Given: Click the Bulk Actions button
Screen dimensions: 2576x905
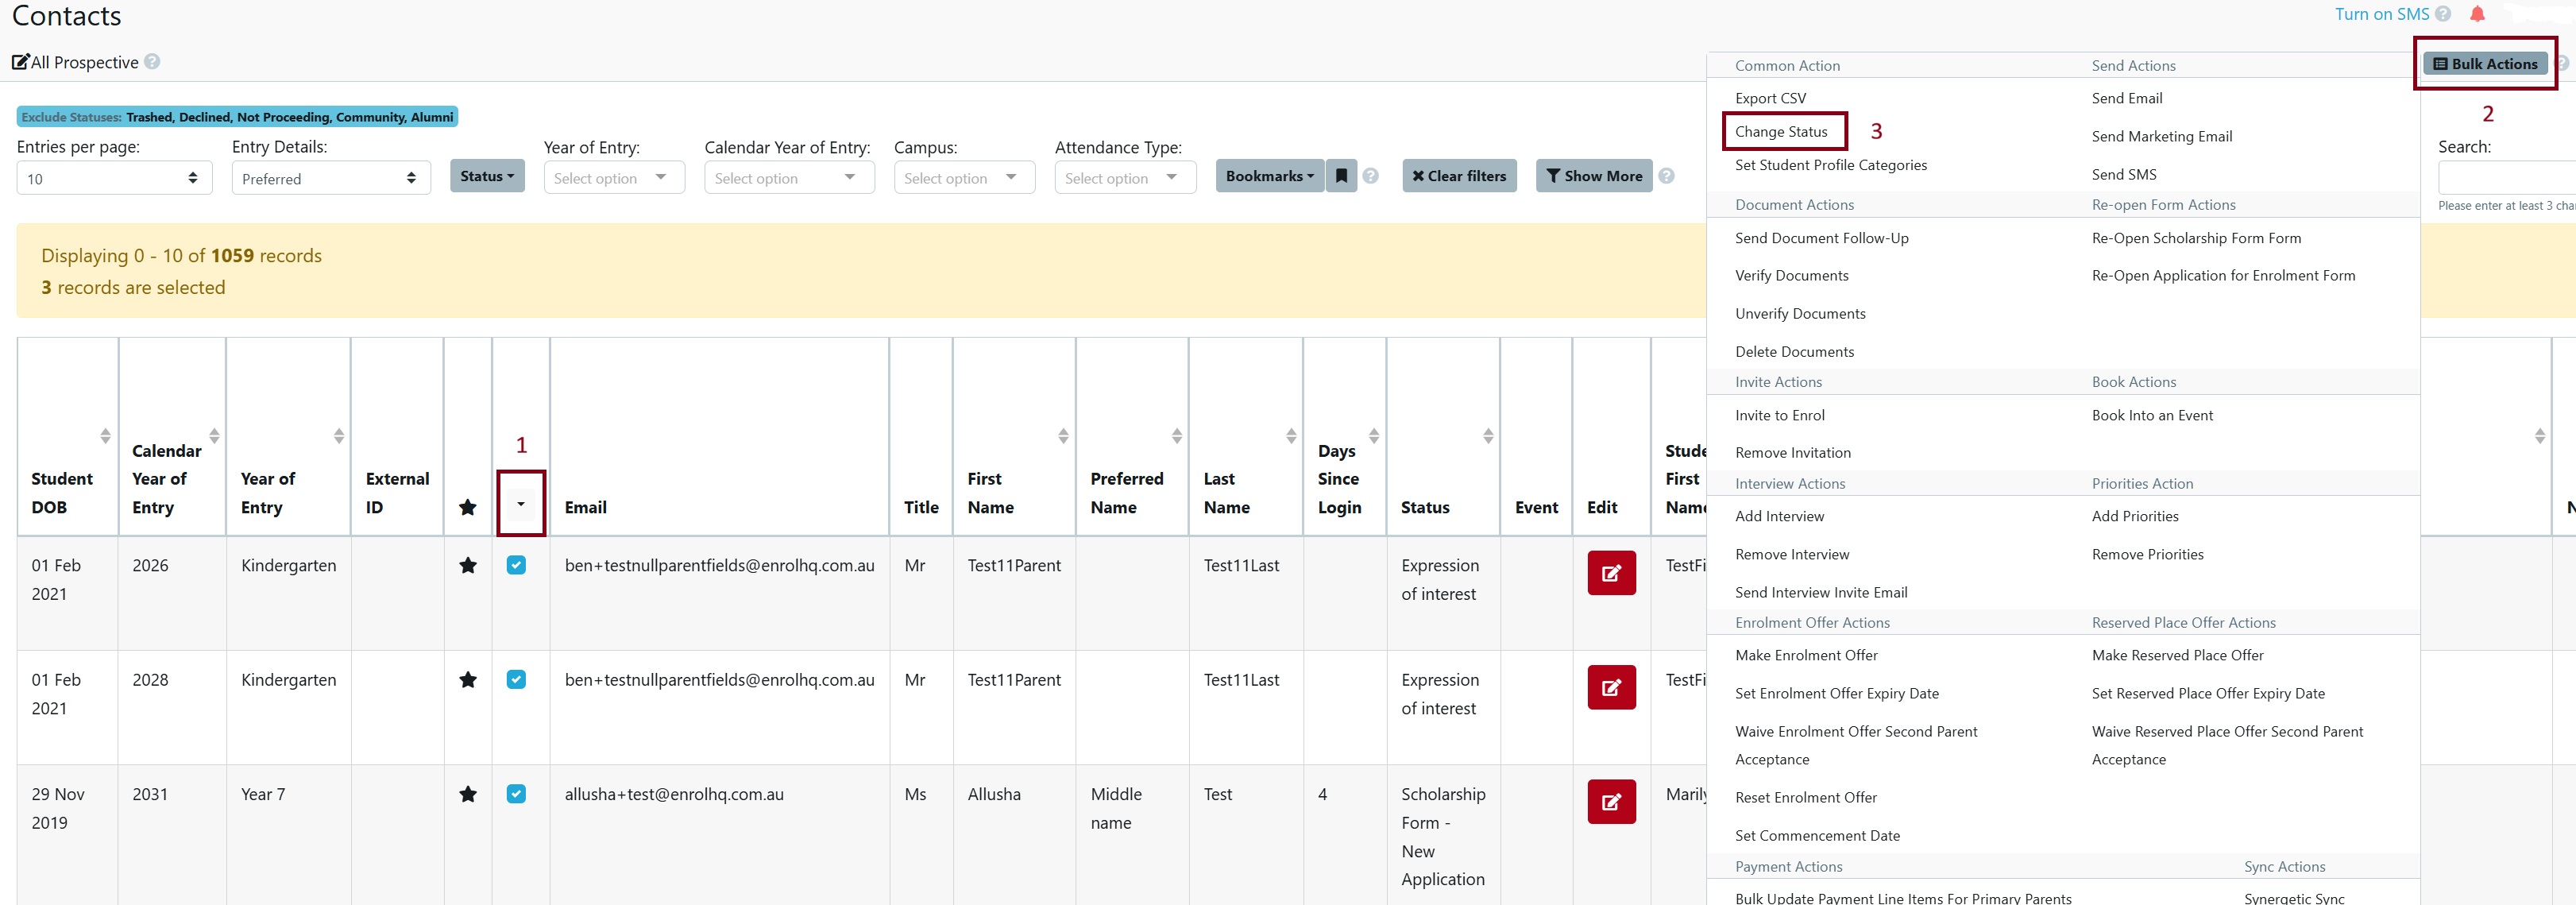Looking at the screenshot, I should (x=2485, y=64).
